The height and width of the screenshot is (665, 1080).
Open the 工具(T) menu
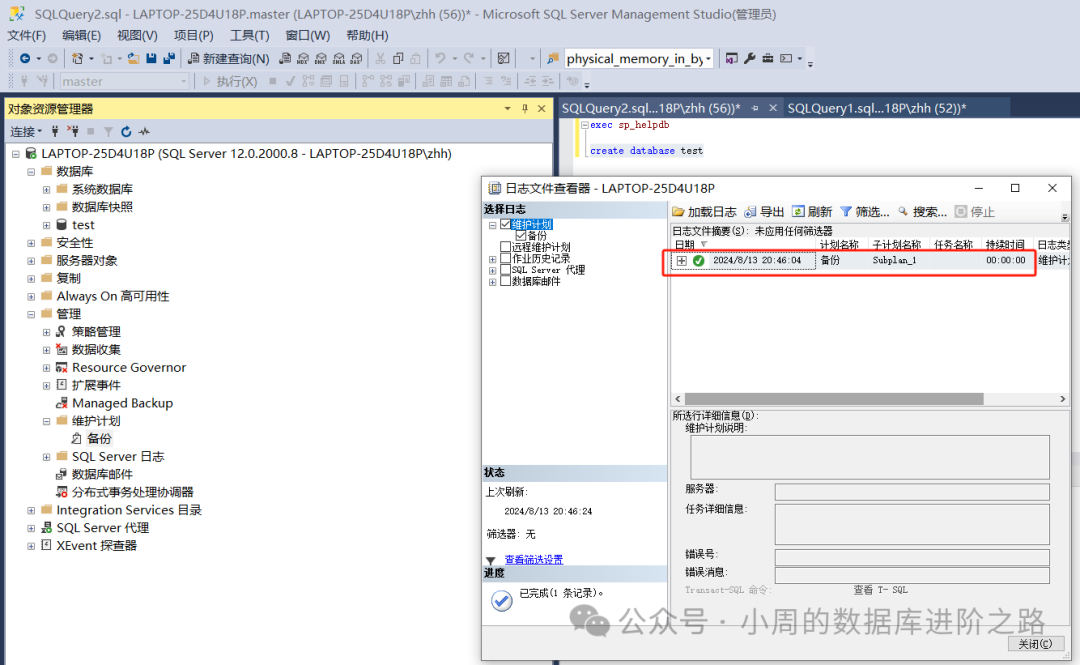pyautogui.click(x=249, y=35)
